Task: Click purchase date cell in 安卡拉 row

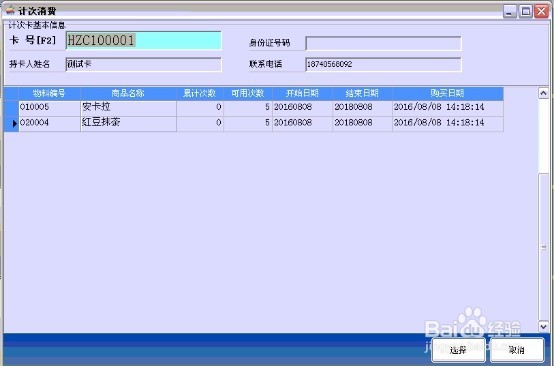Action: click(448, 107)
